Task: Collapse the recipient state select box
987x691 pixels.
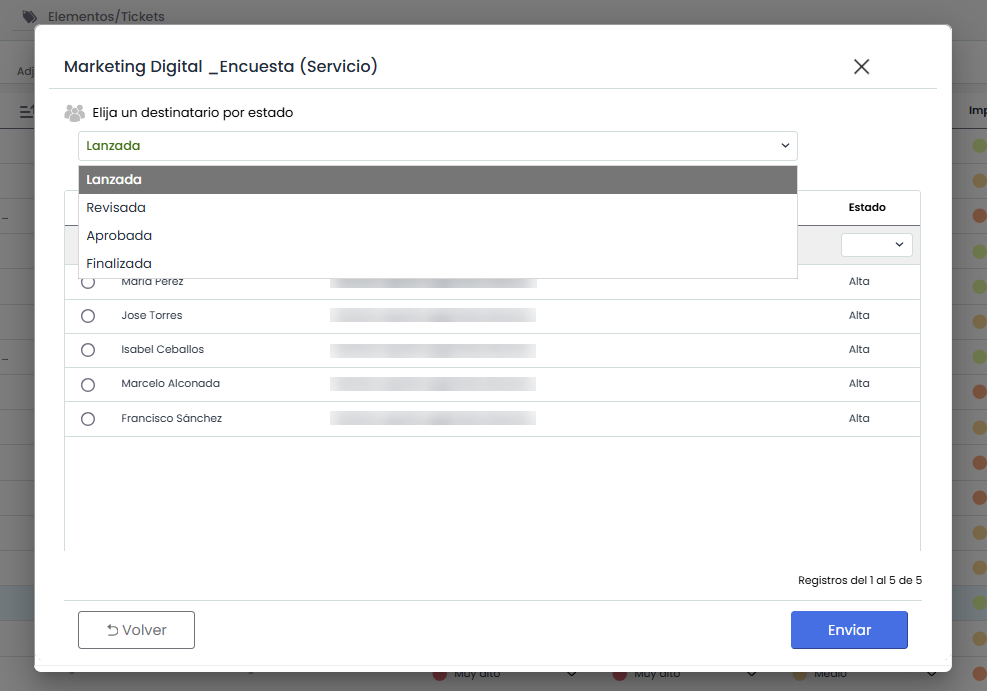Action: (437, 146)
